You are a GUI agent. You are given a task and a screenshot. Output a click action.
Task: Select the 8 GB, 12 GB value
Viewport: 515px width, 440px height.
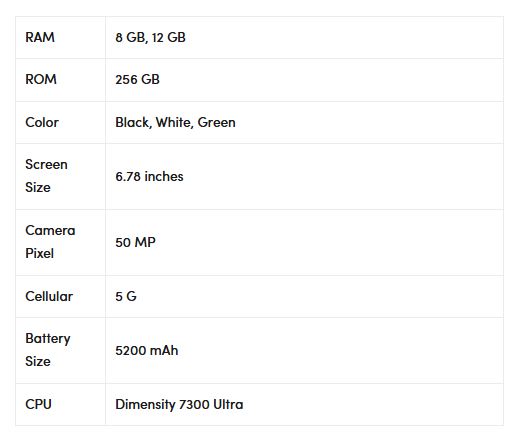[150, 37]
